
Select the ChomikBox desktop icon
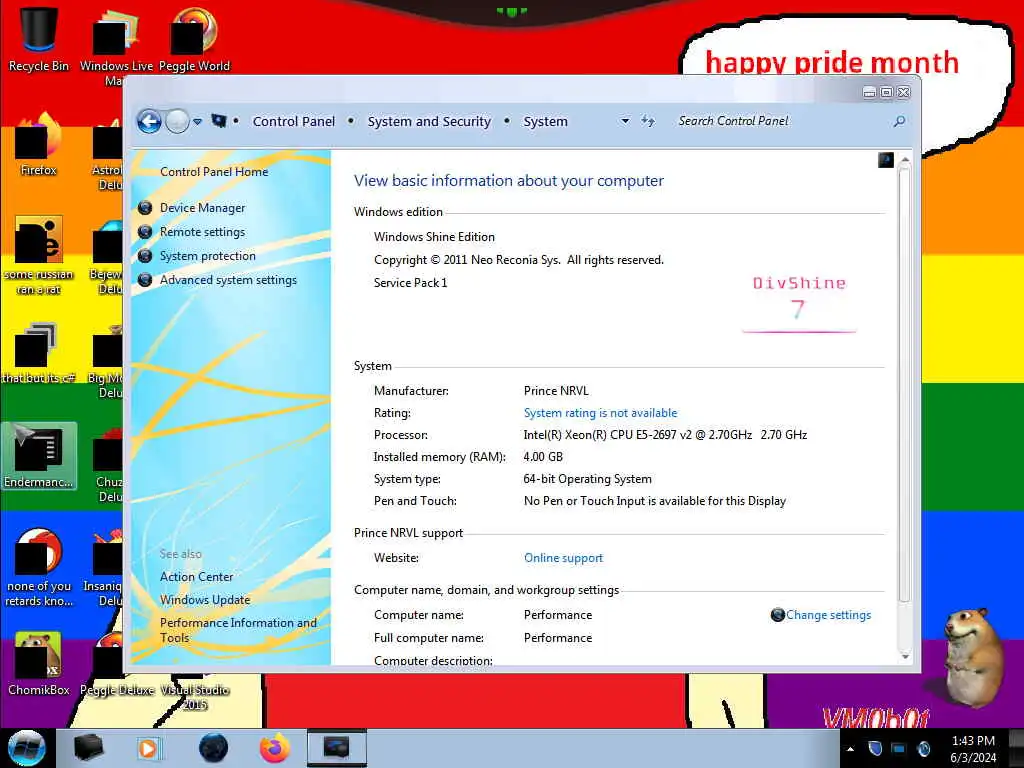[x=39, y=664]
